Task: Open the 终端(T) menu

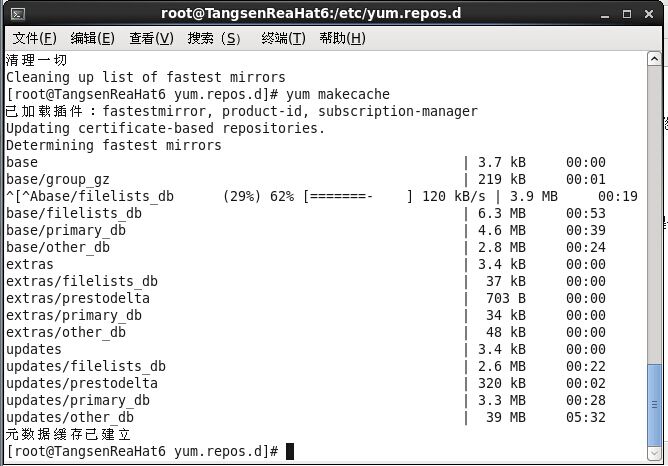Action: pos(283,38)
